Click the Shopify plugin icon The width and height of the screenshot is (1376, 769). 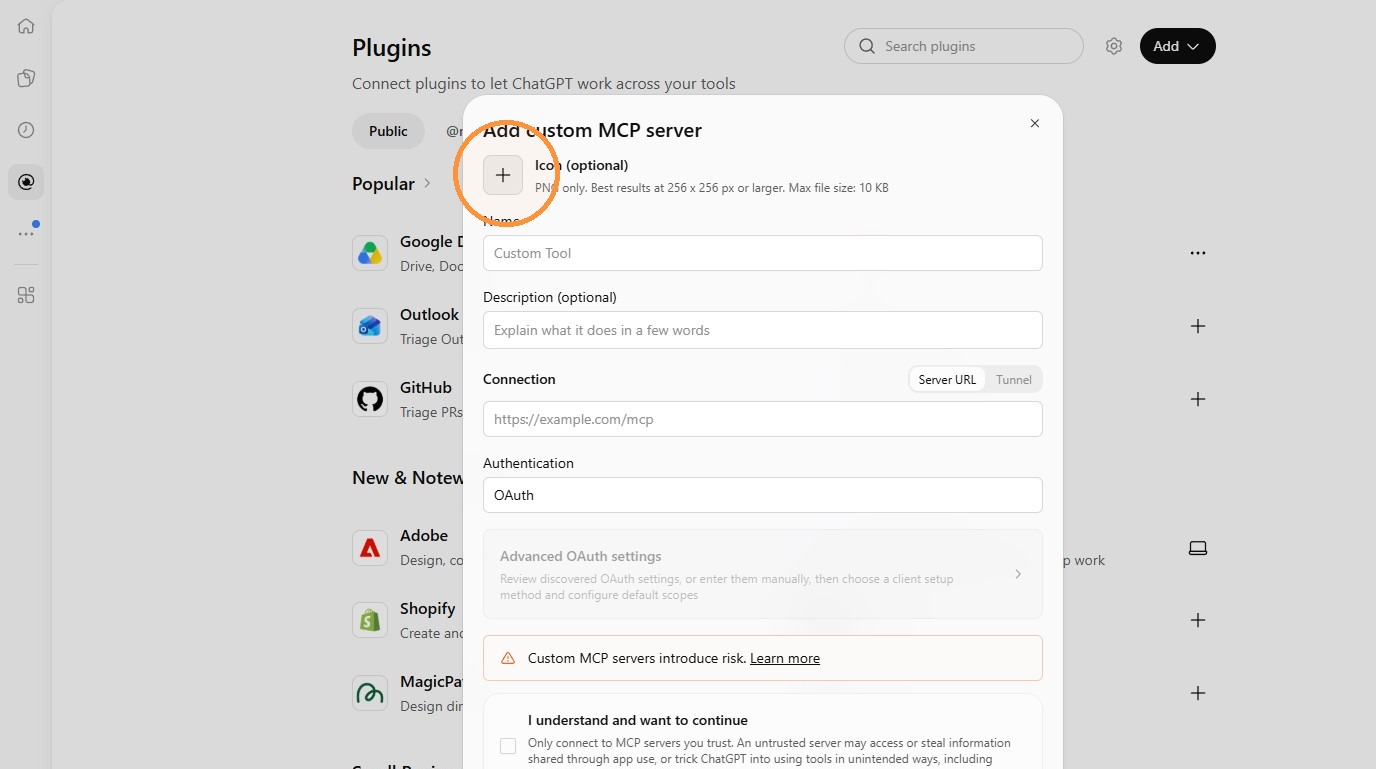370,620
